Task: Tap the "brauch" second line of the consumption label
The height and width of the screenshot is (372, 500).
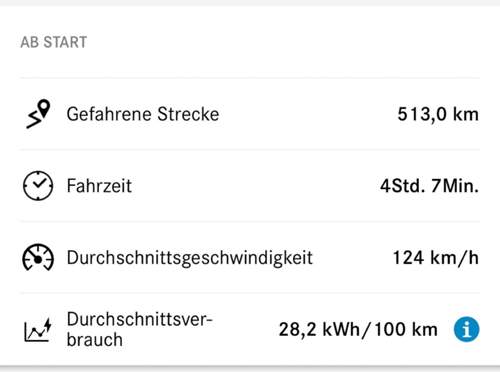Action: 95,340
